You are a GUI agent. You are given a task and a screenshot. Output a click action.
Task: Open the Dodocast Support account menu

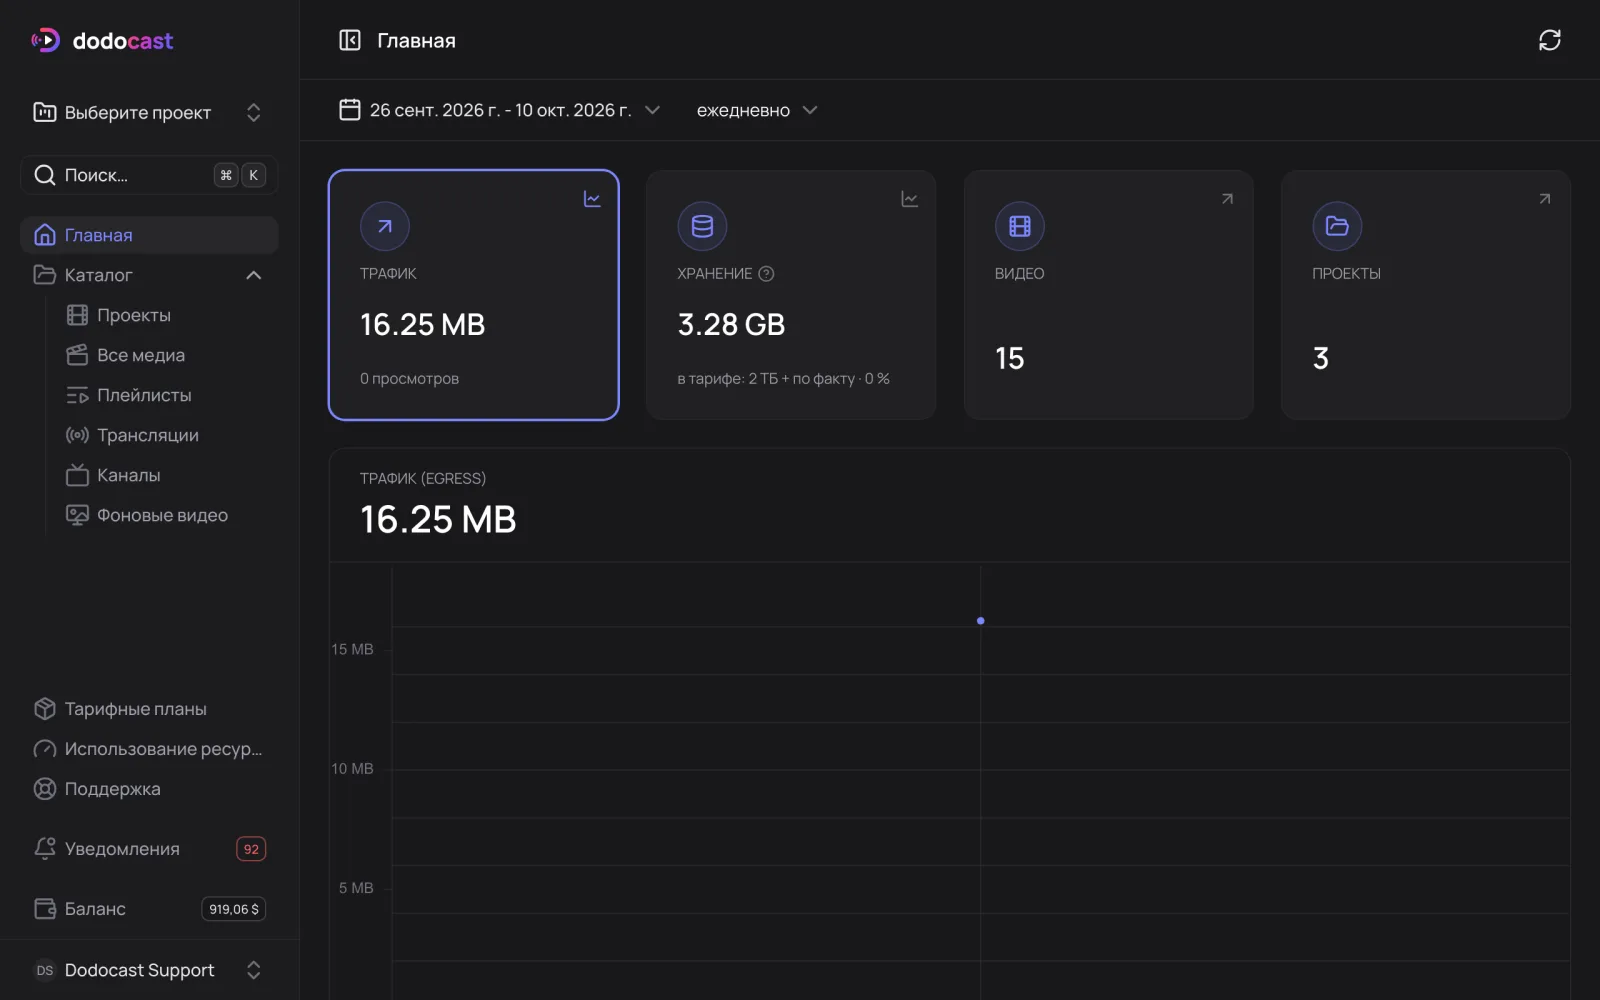coord(149,970)
